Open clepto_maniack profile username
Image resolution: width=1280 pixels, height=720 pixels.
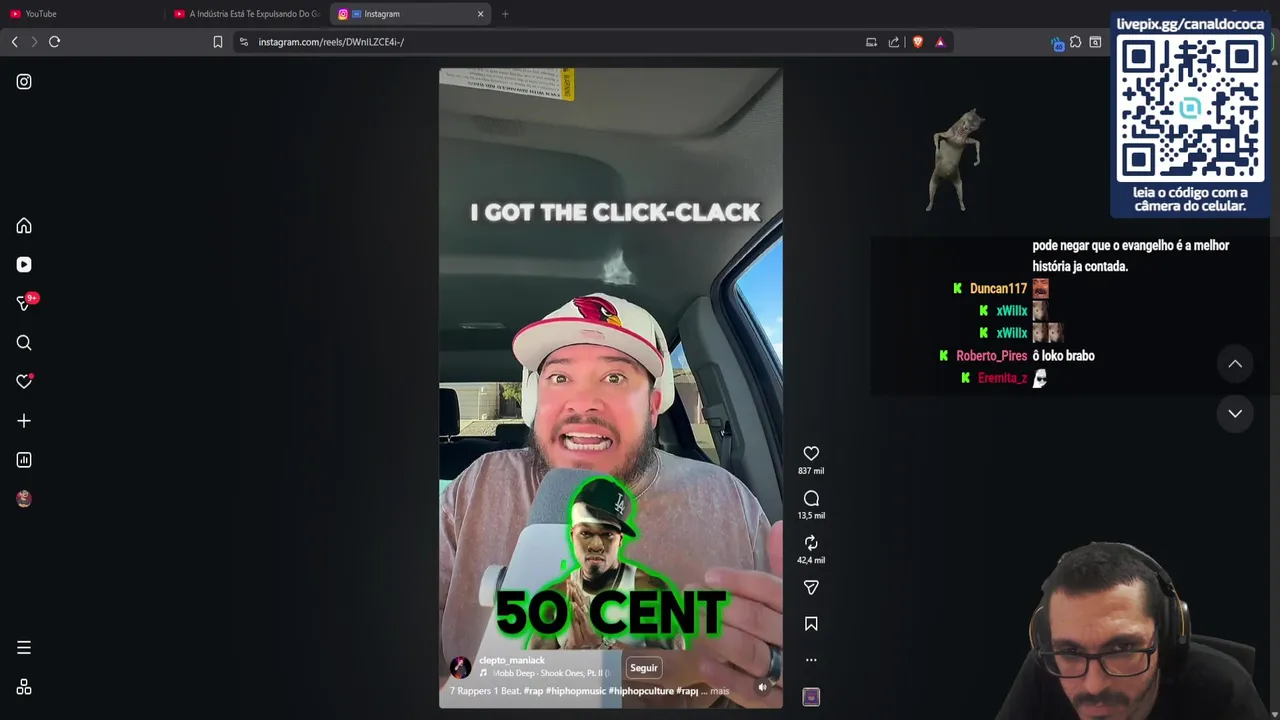pos(512,660)
